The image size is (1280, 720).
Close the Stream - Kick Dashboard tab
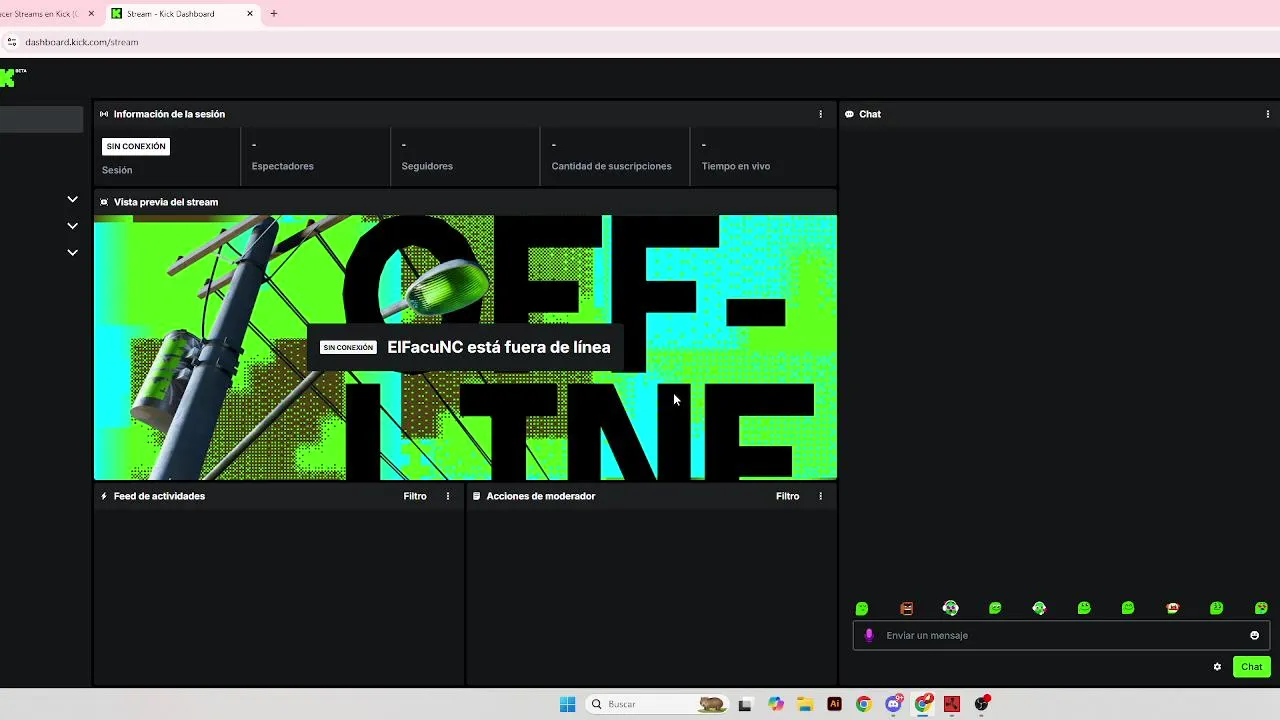pyautogui.click(x=249, y=14)
